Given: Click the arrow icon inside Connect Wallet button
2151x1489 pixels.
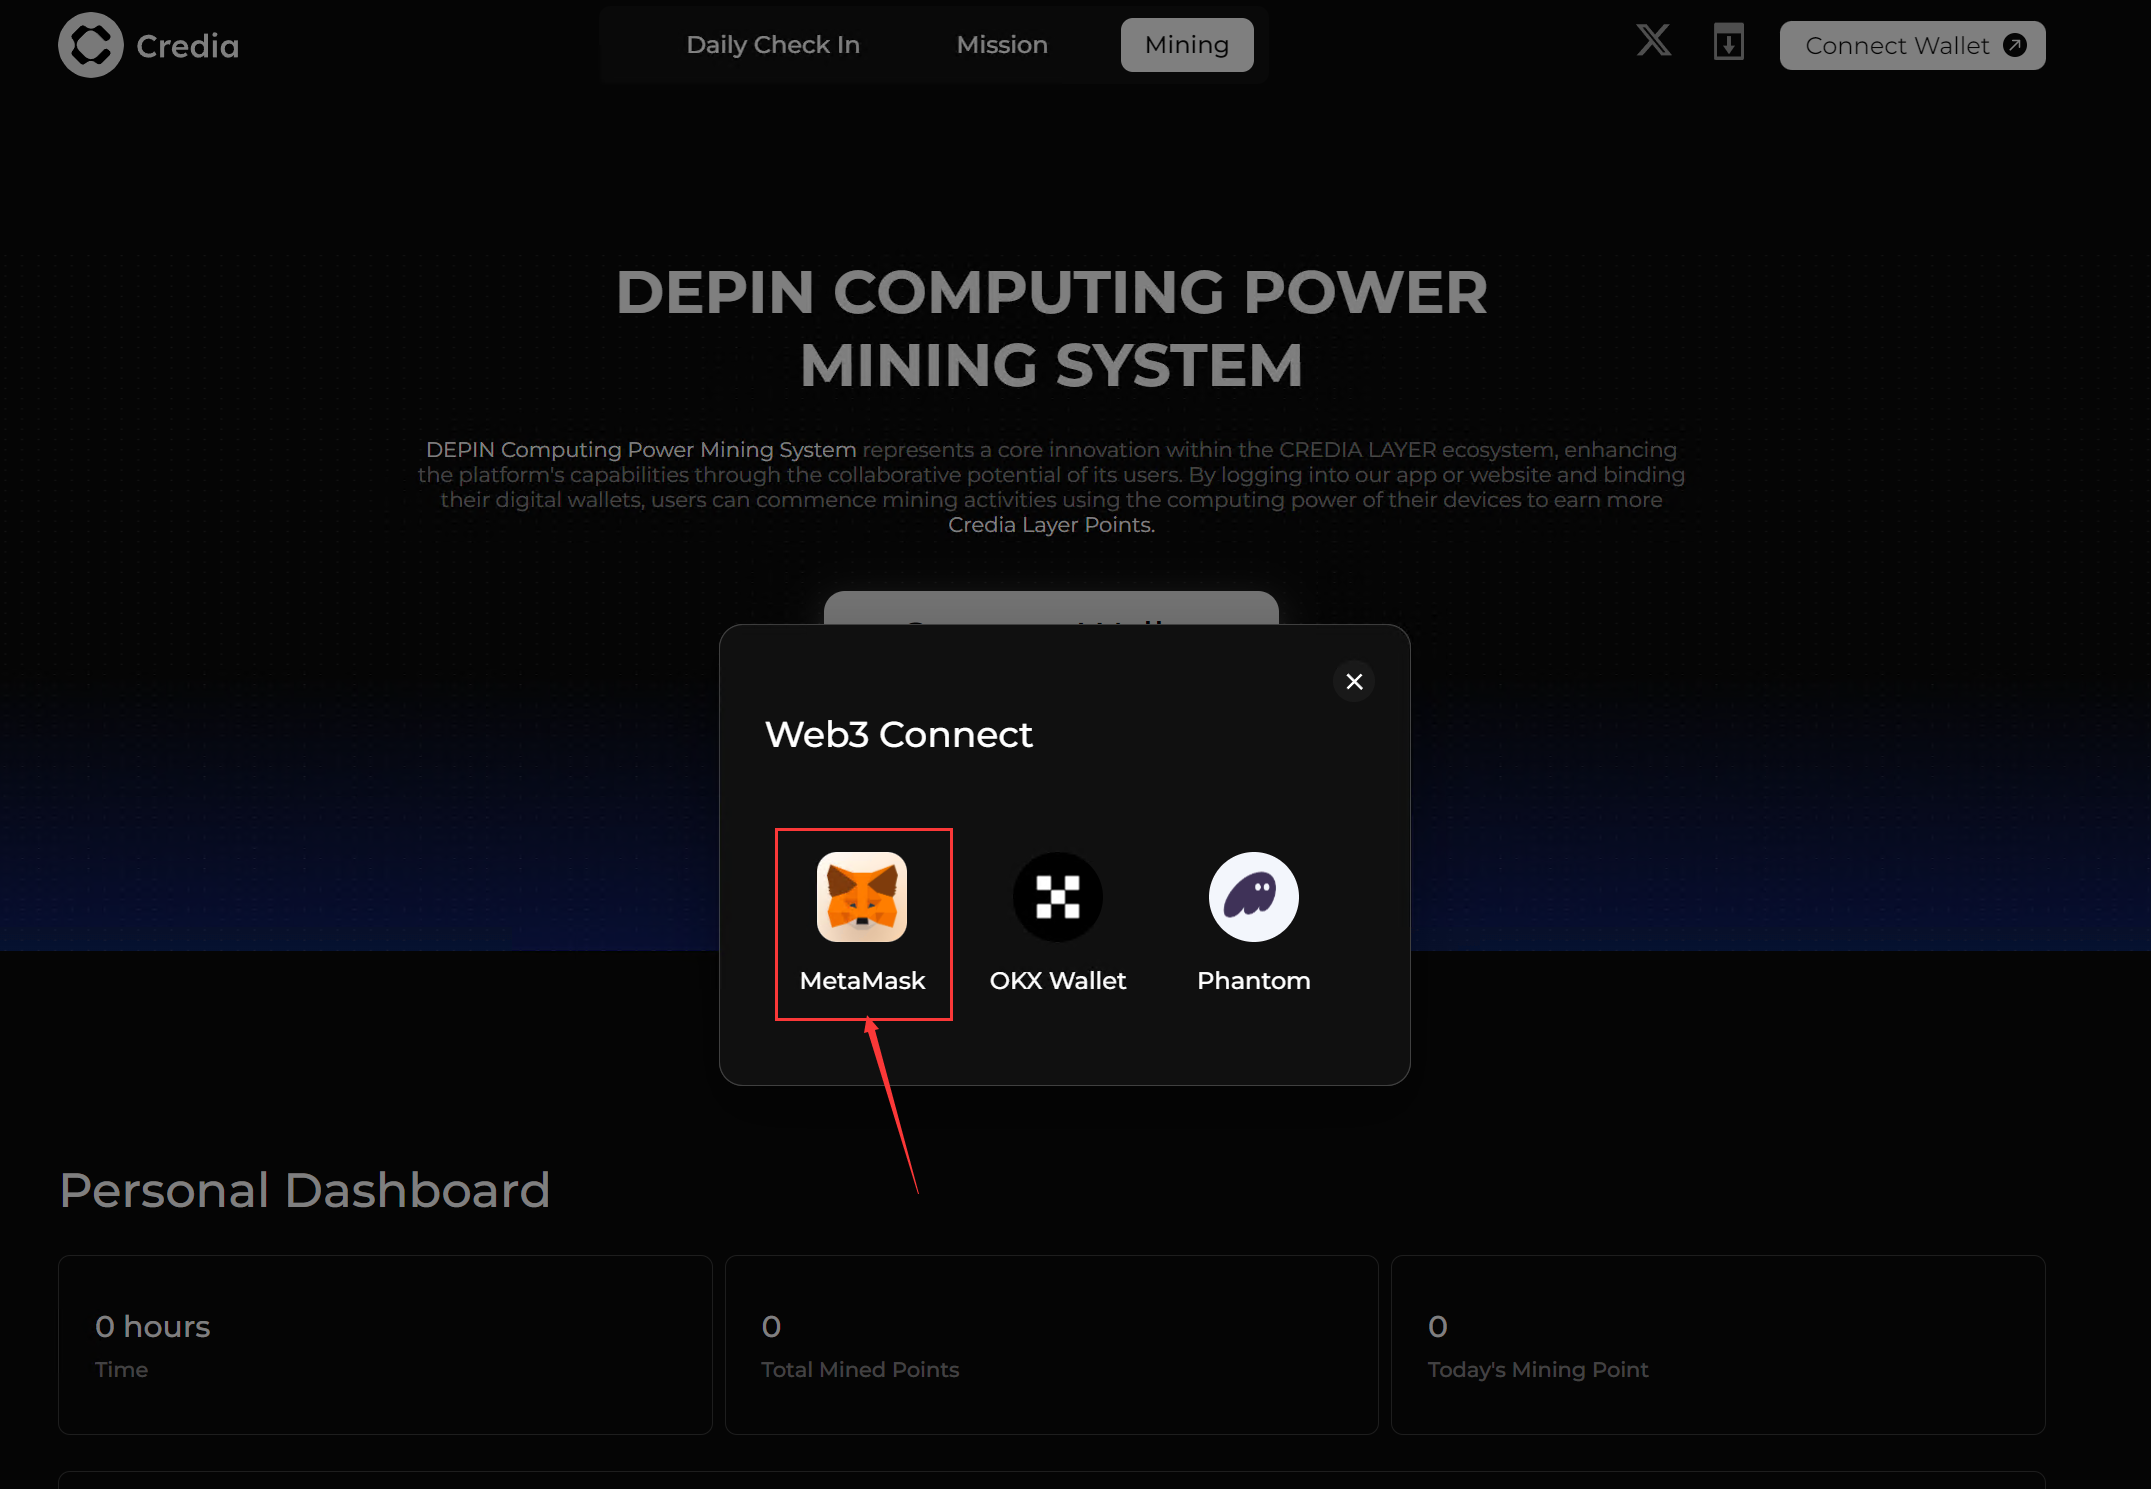Looking at the screenshot, I should coord(2015,45).
